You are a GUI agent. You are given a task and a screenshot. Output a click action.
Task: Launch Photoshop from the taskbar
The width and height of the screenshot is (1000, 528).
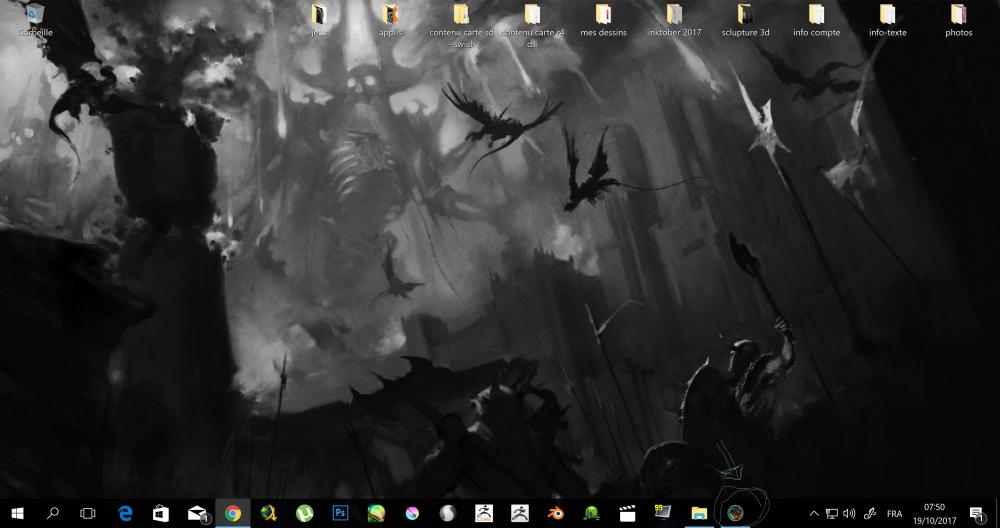[340, 513]
